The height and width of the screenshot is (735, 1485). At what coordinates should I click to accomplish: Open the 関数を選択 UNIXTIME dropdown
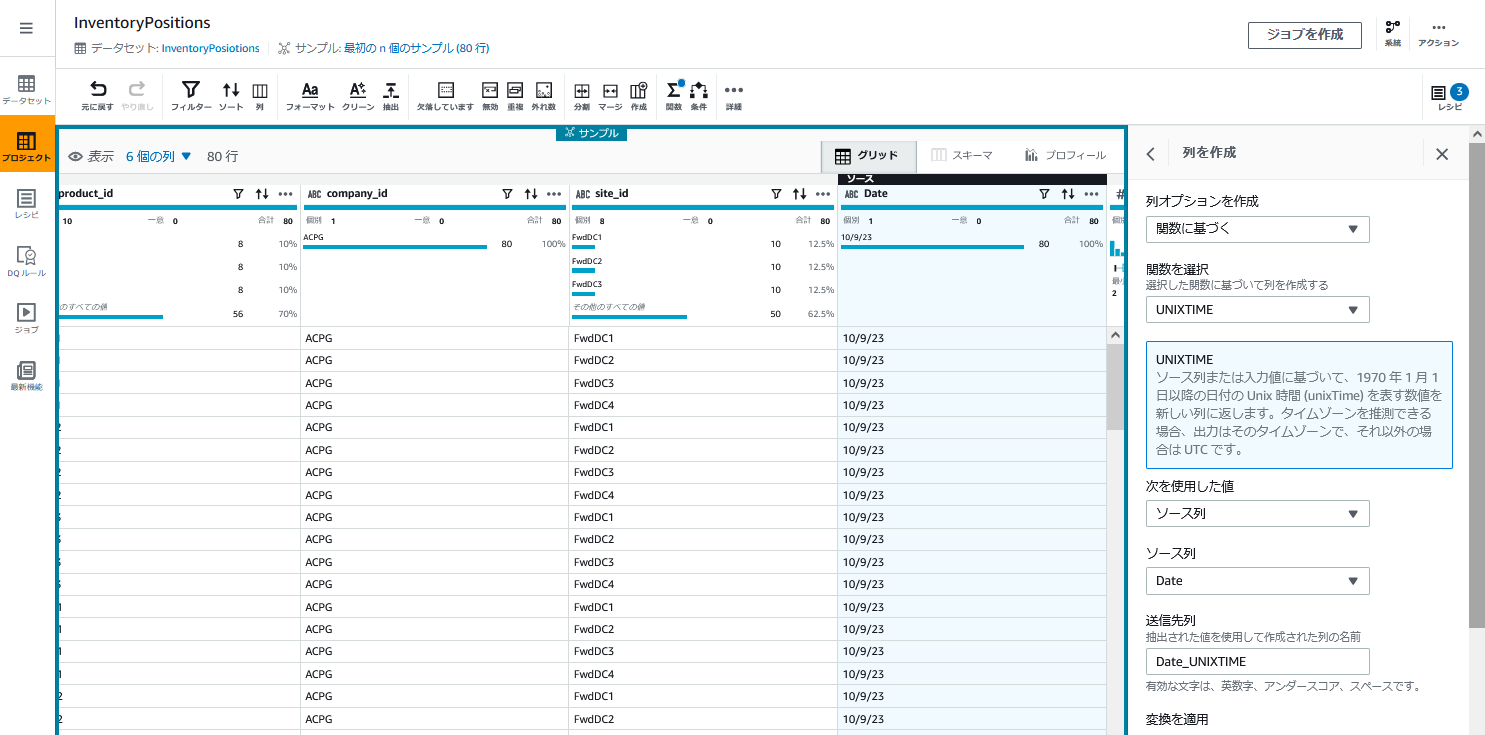(1257, 310)
